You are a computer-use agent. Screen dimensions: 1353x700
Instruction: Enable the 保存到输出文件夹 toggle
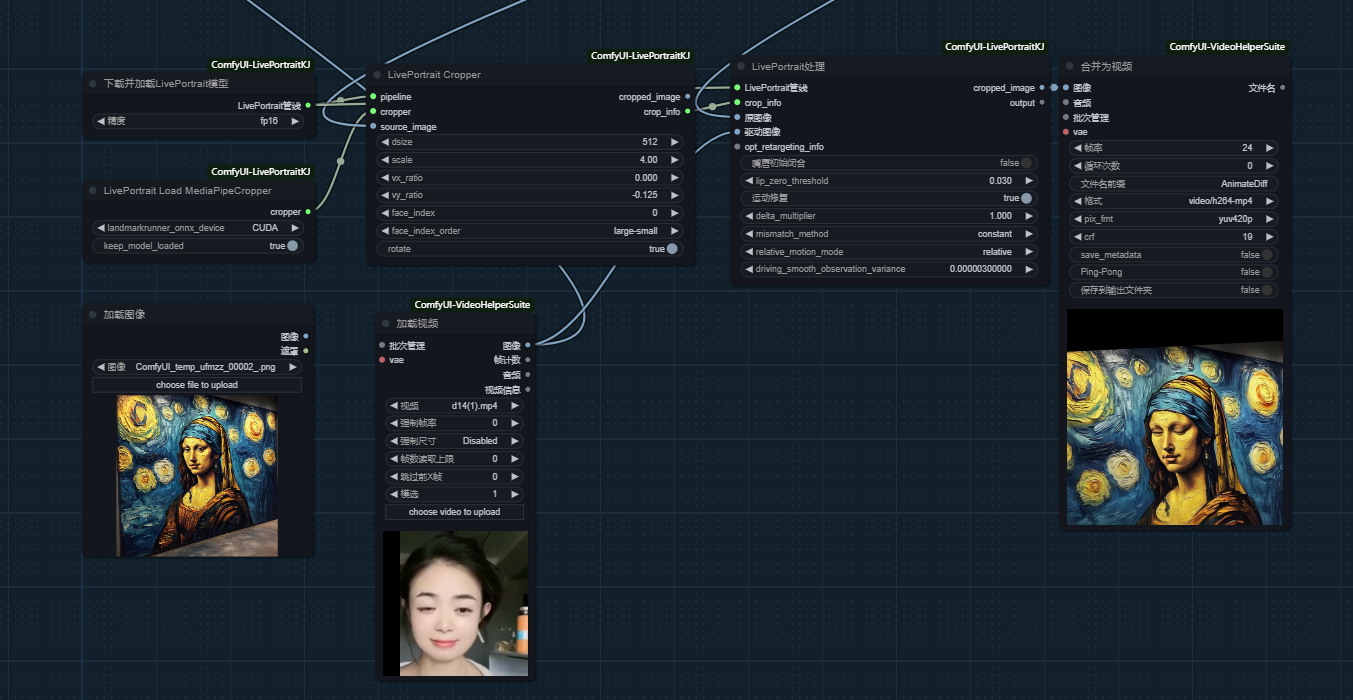[x=1267, y=290]
